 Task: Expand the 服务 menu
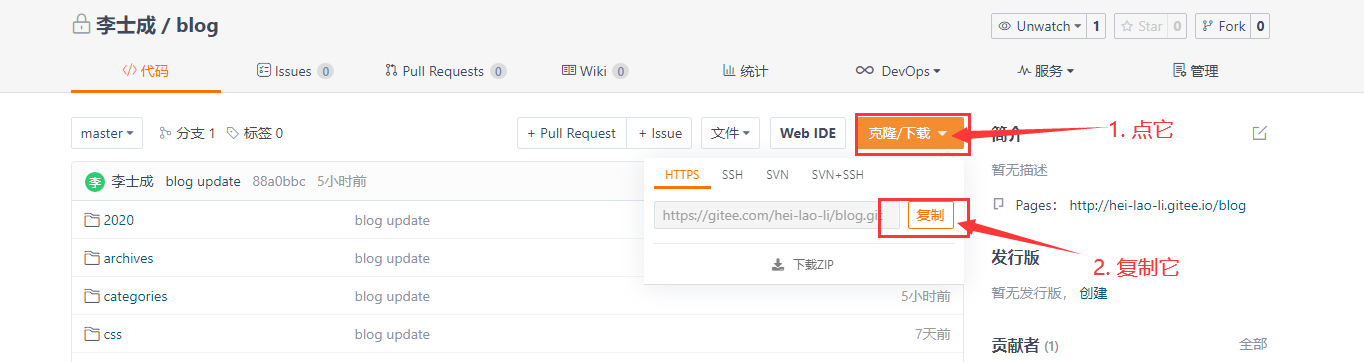pyautogui.click(x=1046, y=71)
